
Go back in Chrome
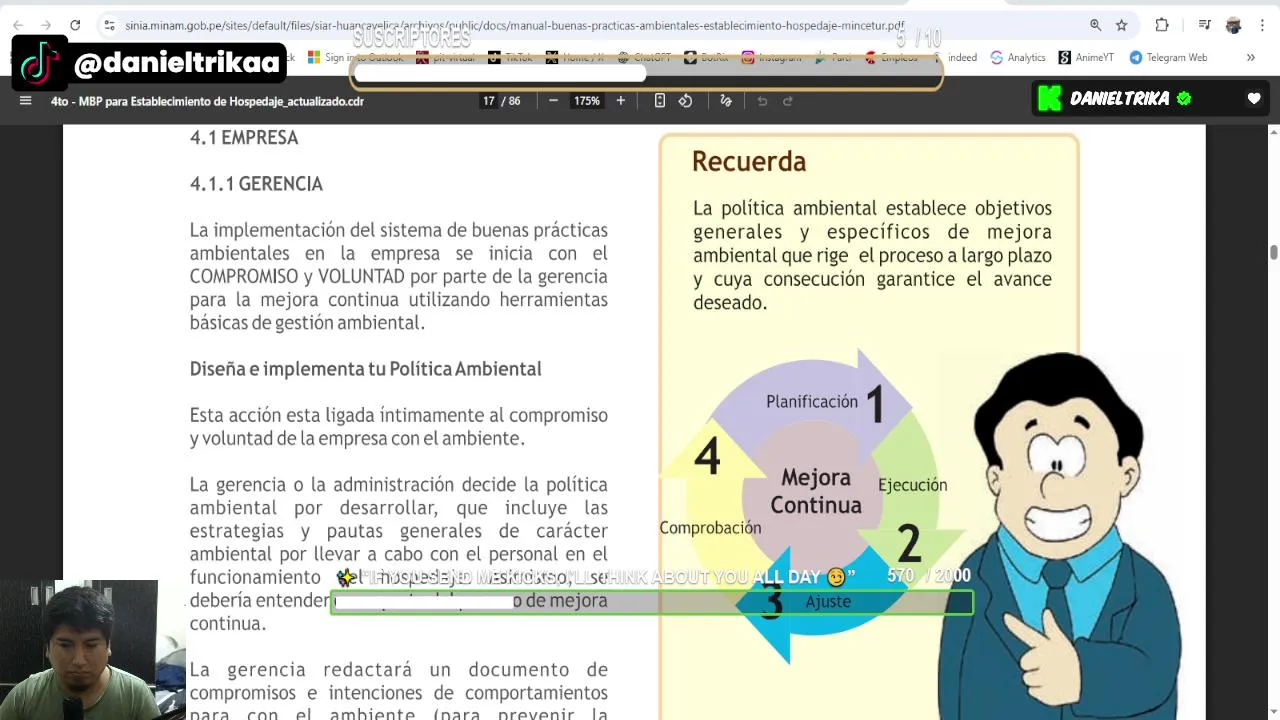pyautogui.click(x=18, y=25)
